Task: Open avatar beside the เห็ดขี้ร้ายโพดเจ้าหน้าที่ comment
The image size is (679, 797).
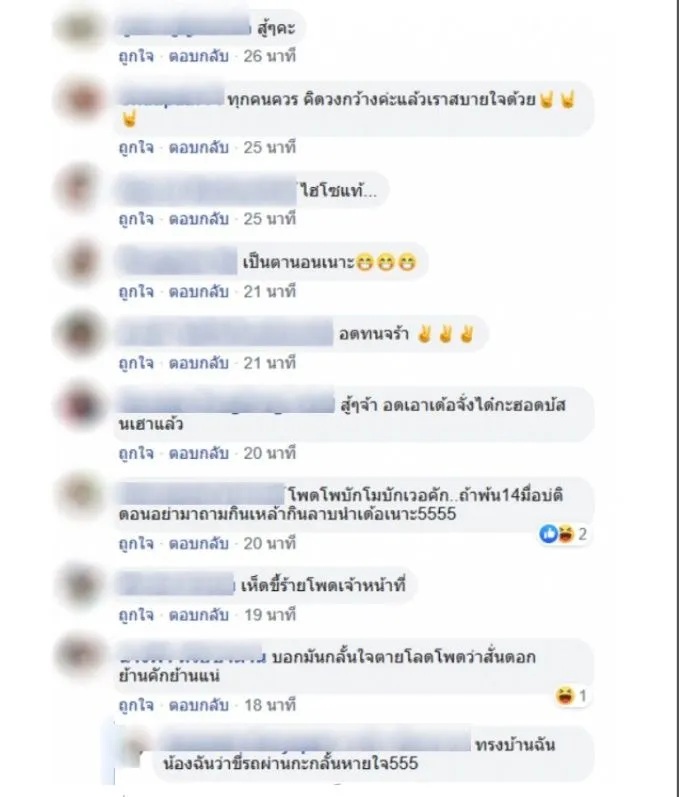Action: pos(79,585)
